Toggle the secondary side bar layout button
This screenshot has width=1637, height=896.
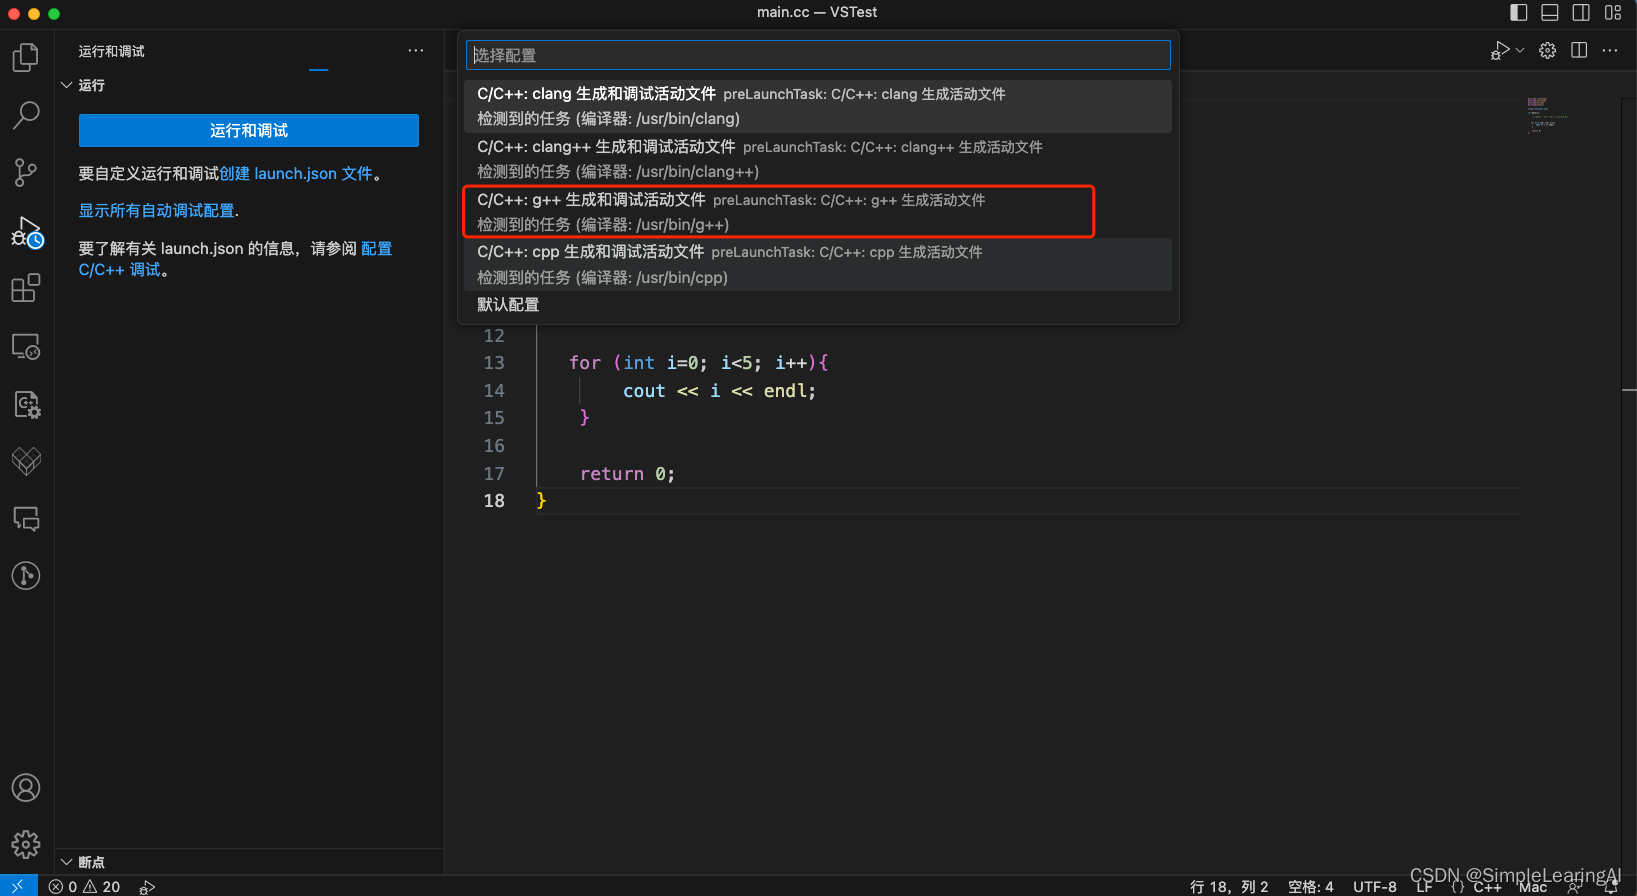[1581, 12]
